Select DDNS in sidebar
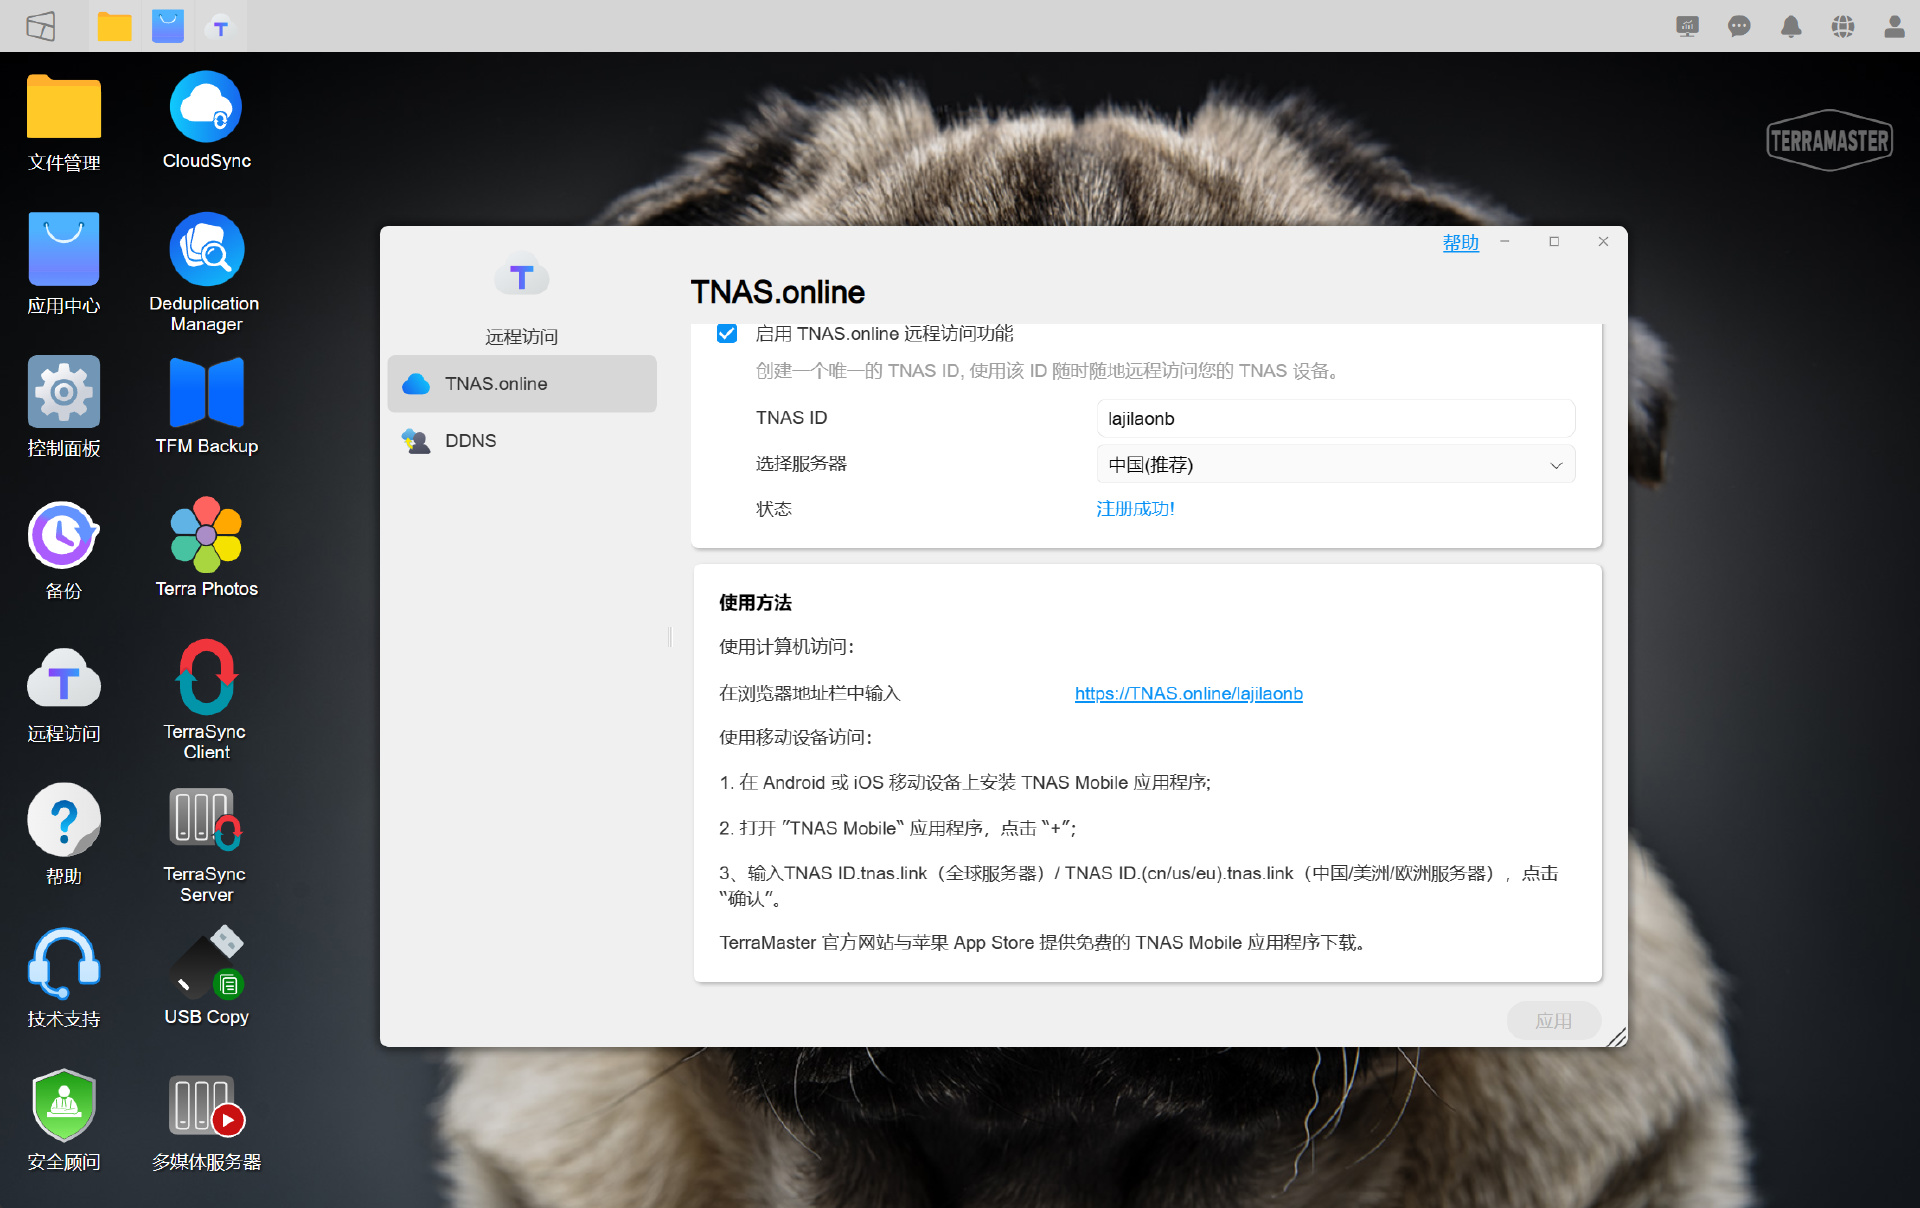Screen dimensions: 1920x1208 coord(470,441)
